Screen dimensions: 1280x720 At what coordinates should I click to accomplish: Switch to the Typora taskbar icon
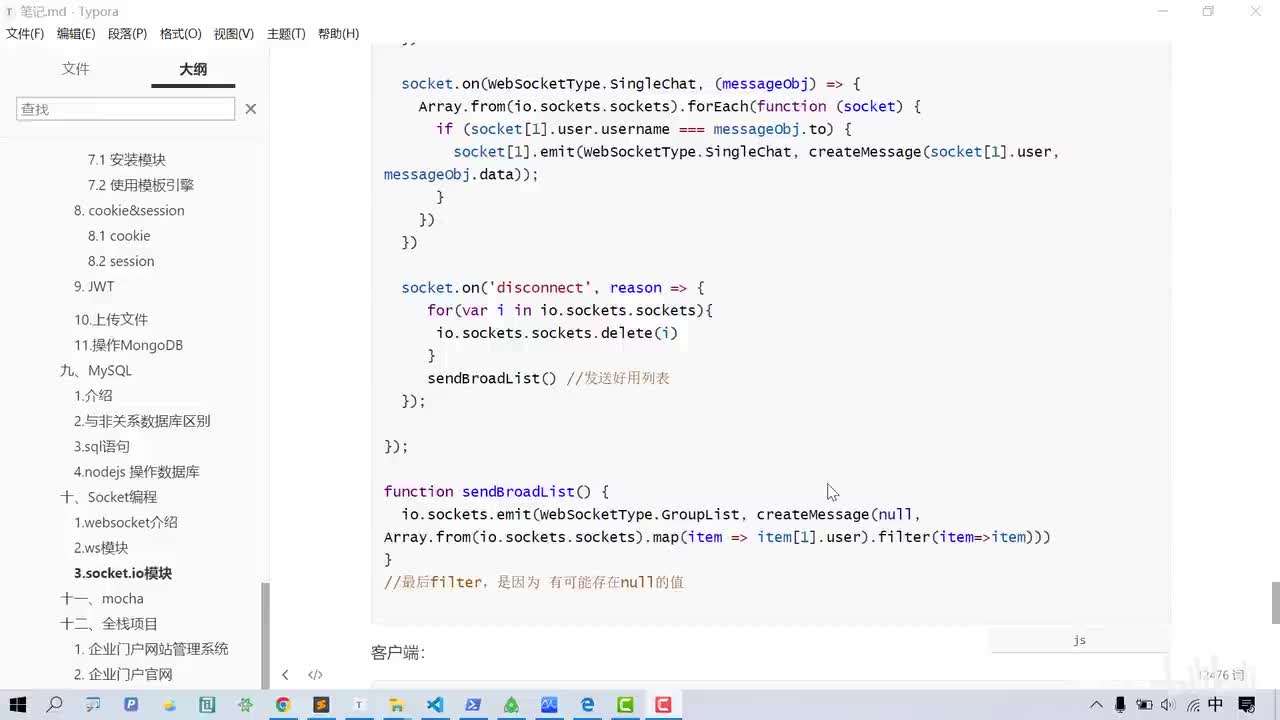359,705
